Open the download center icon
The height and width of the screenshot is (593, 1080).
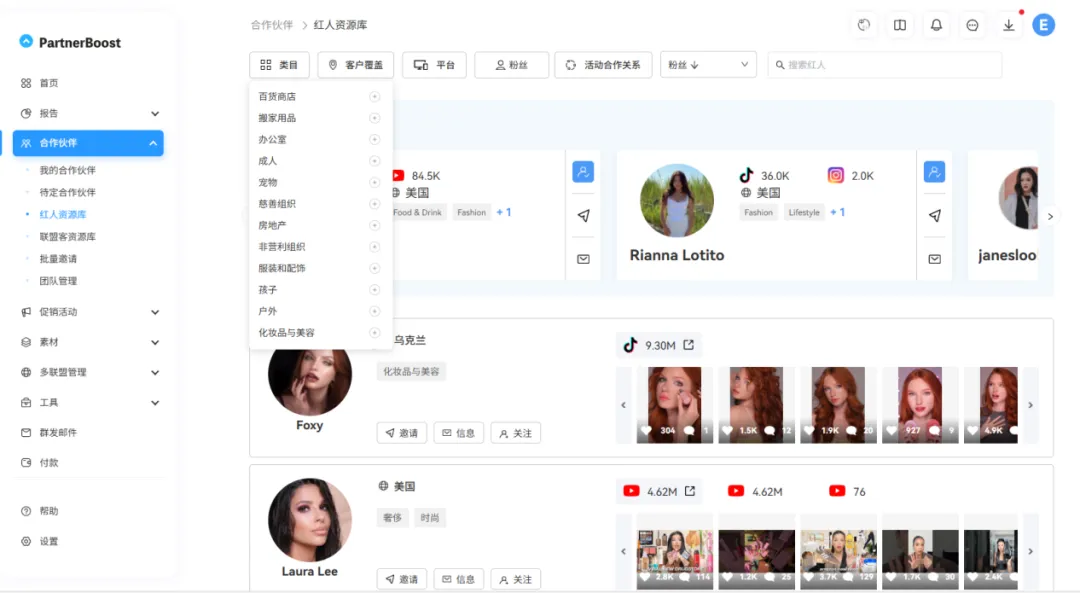point(1008,25)
